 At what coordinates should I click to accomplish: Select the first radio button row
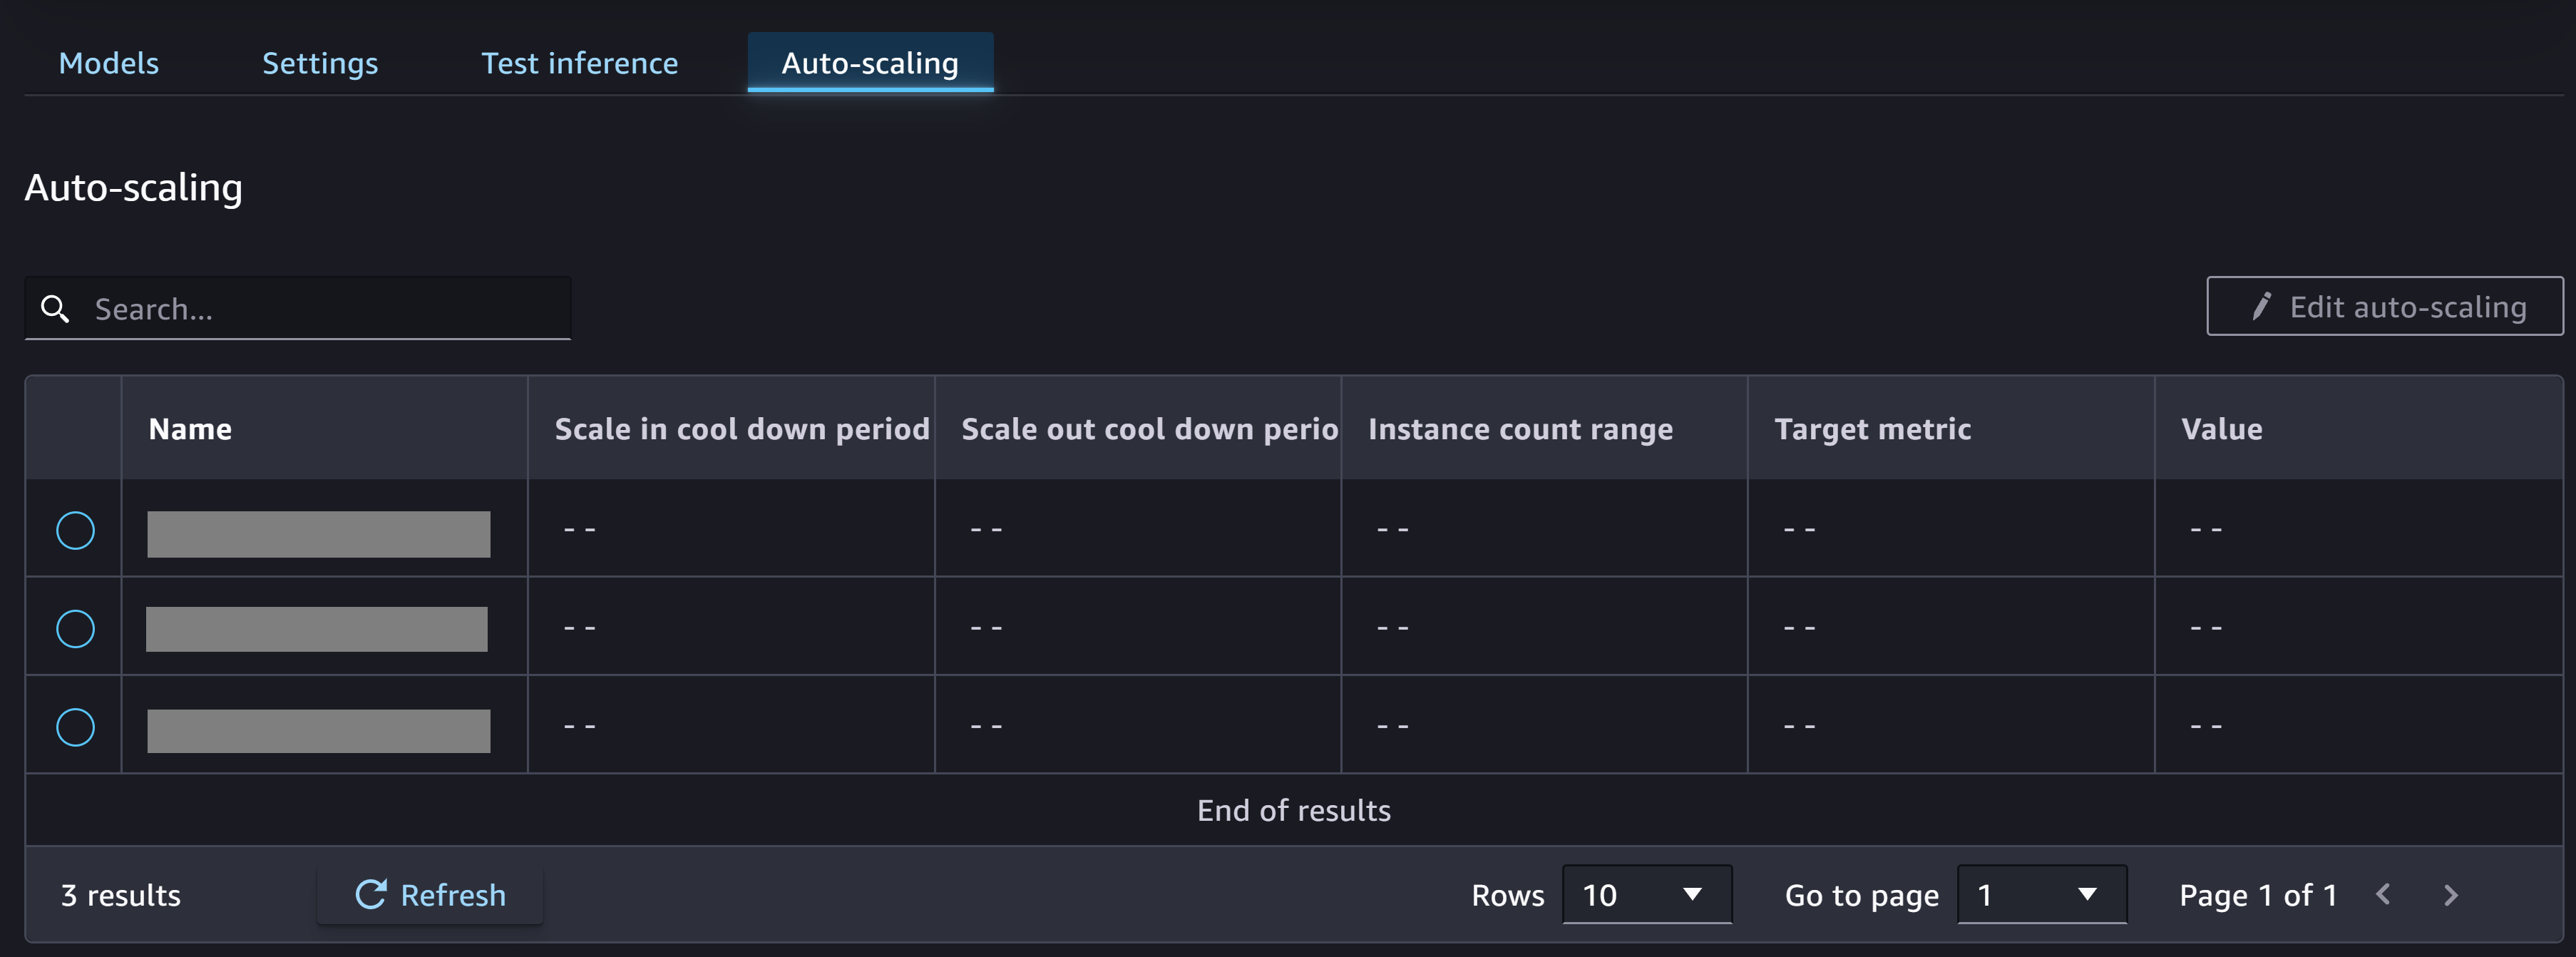tap(74, 529)
